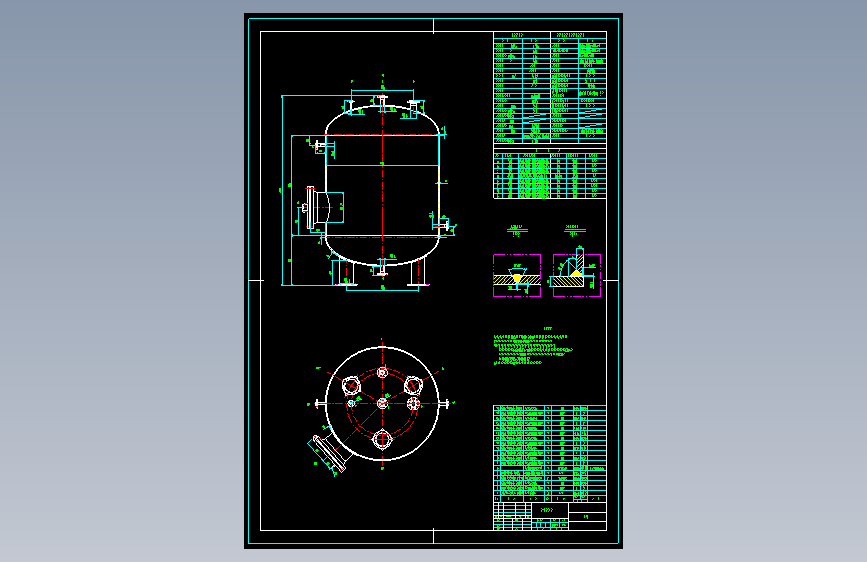The width and height of the screenshot is (867, 562).
Task: Select the right support leg of the vessel
Action: click(x=418, y=272)
